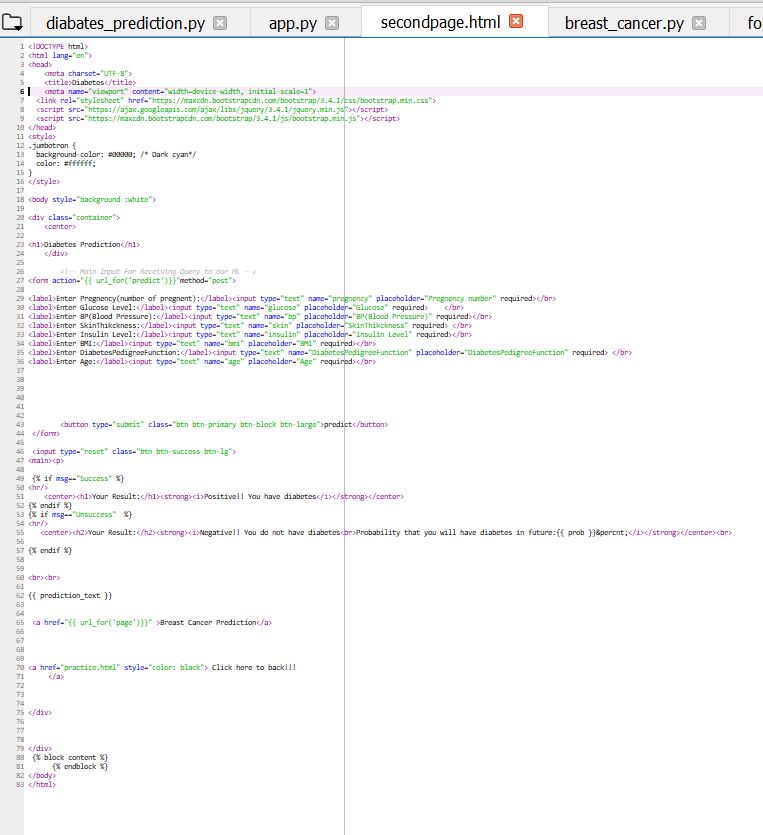Click the 'Breast Cancer Prediction' anchor line

click(x=152, y=623)
